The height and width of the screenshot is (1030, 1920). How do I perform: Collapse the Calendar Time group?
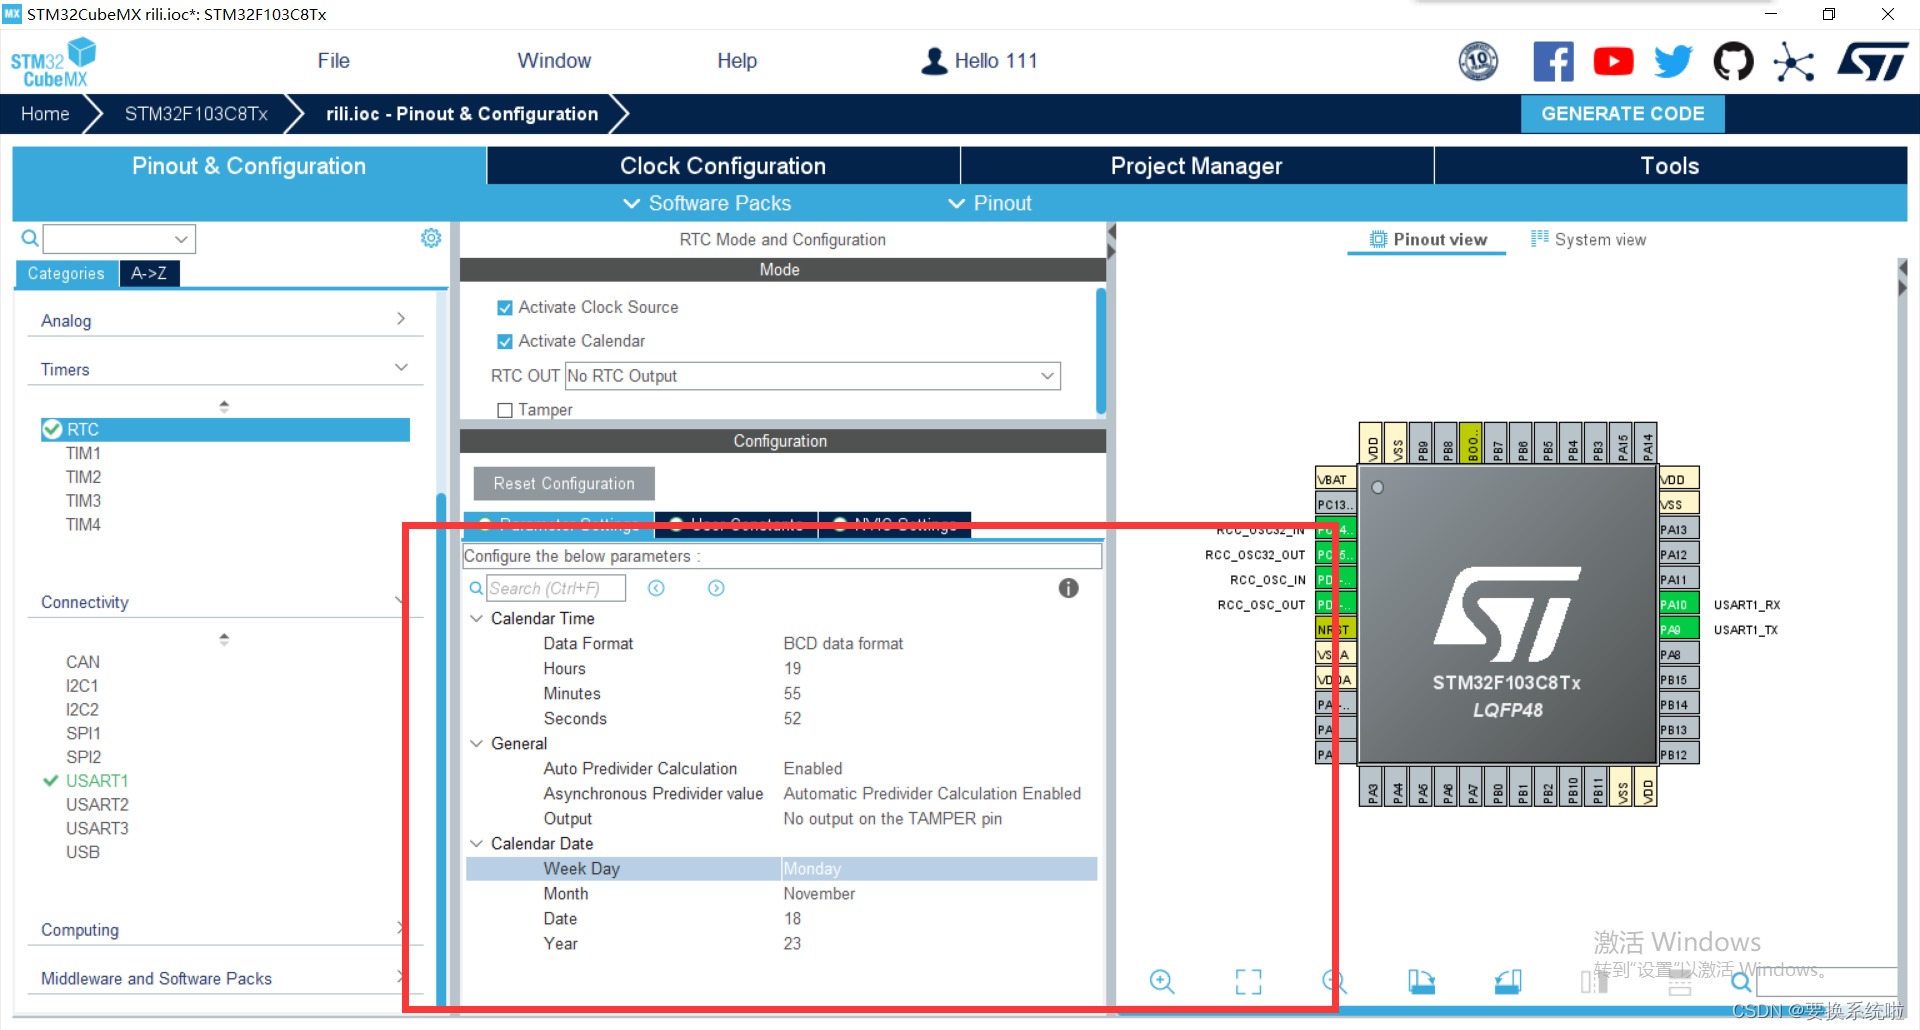click(476, 618)
